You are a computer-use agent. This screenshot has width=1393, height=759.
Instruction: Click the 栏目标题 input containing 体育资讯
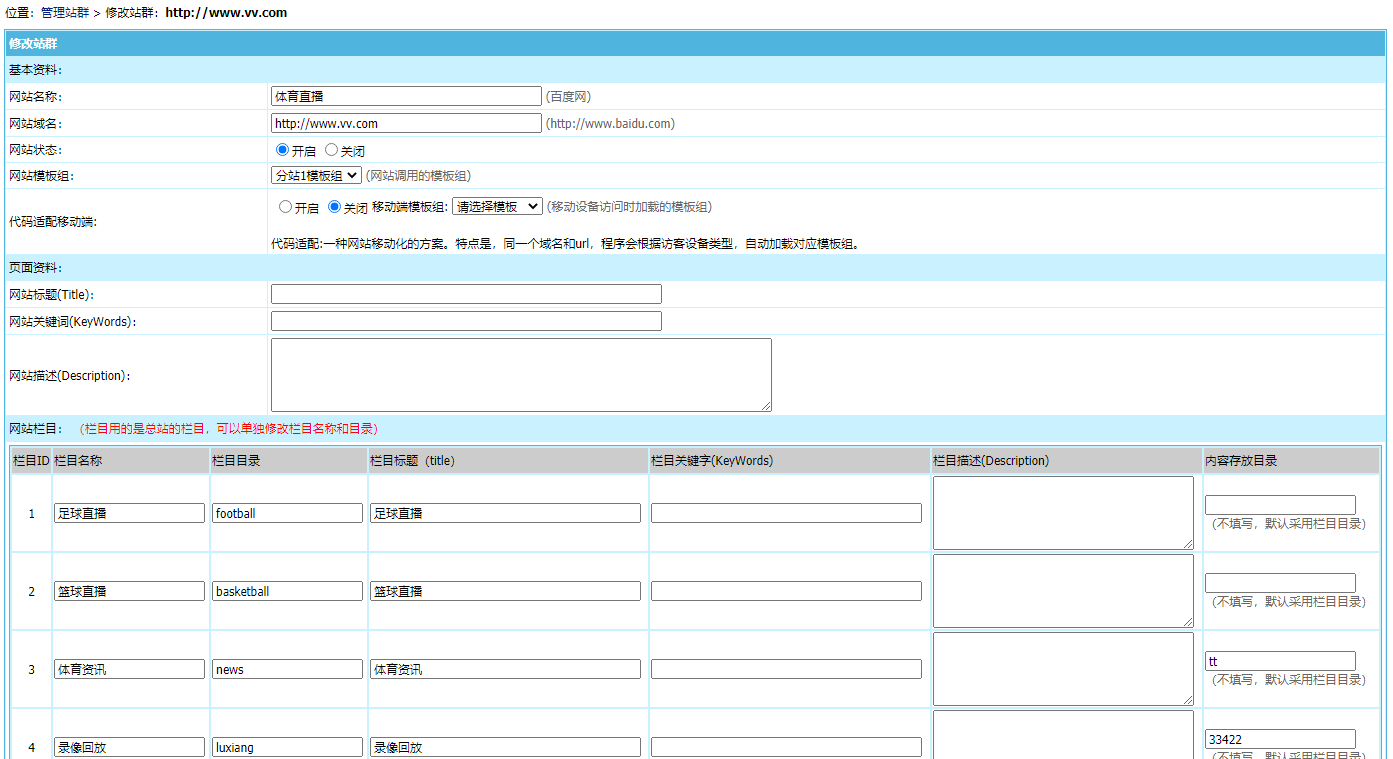[505, 668]
